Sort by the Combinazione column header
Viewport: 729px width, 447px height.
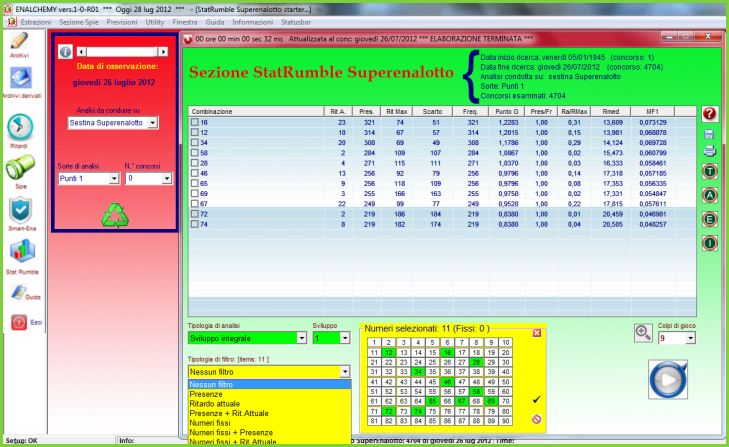(x=256, y=112)
